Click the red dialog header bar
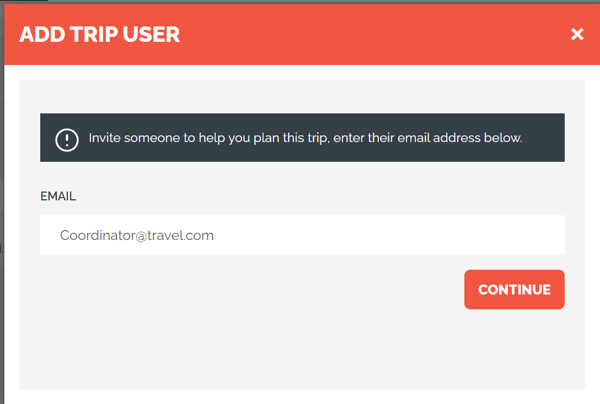Screen dimensions: 600x404 coord(350,35)
